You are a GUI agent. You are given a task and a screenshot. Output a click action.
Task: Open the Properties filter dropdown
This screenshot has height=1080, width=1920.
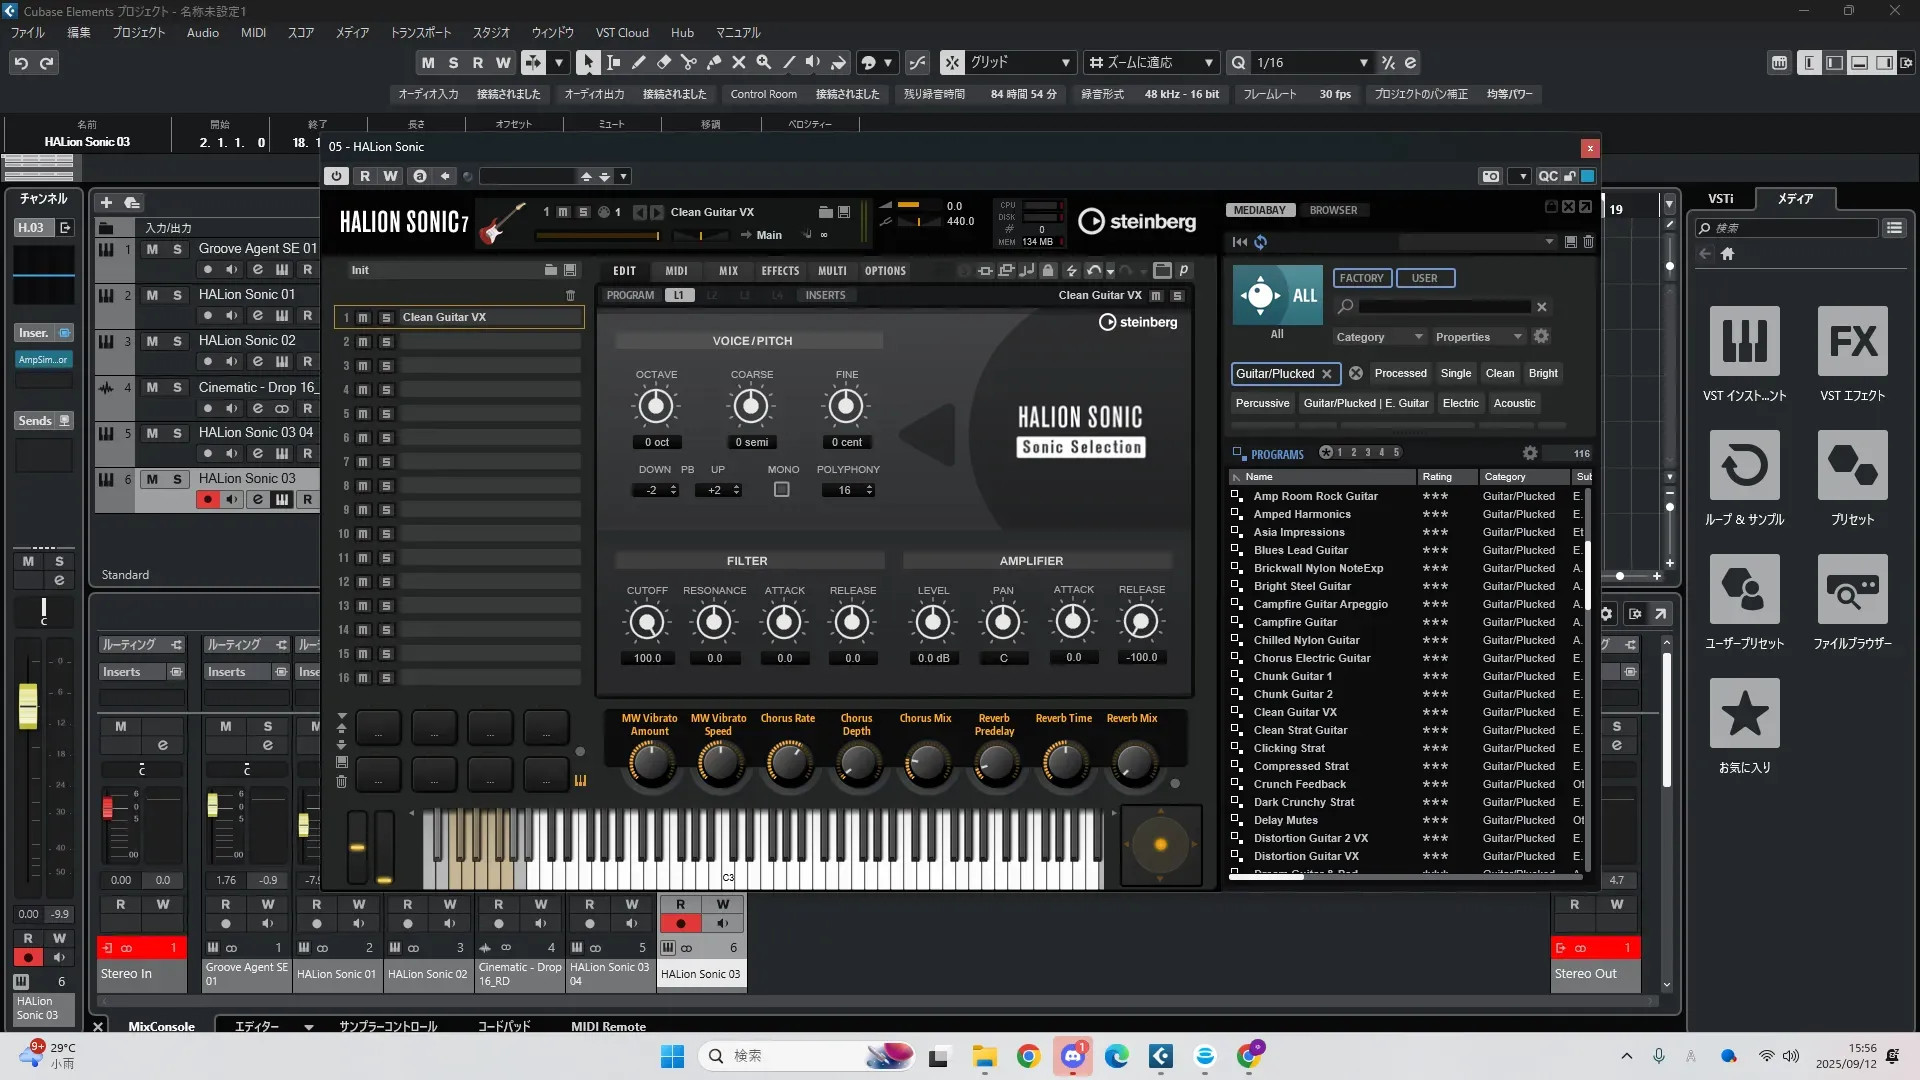point(1478,337)
